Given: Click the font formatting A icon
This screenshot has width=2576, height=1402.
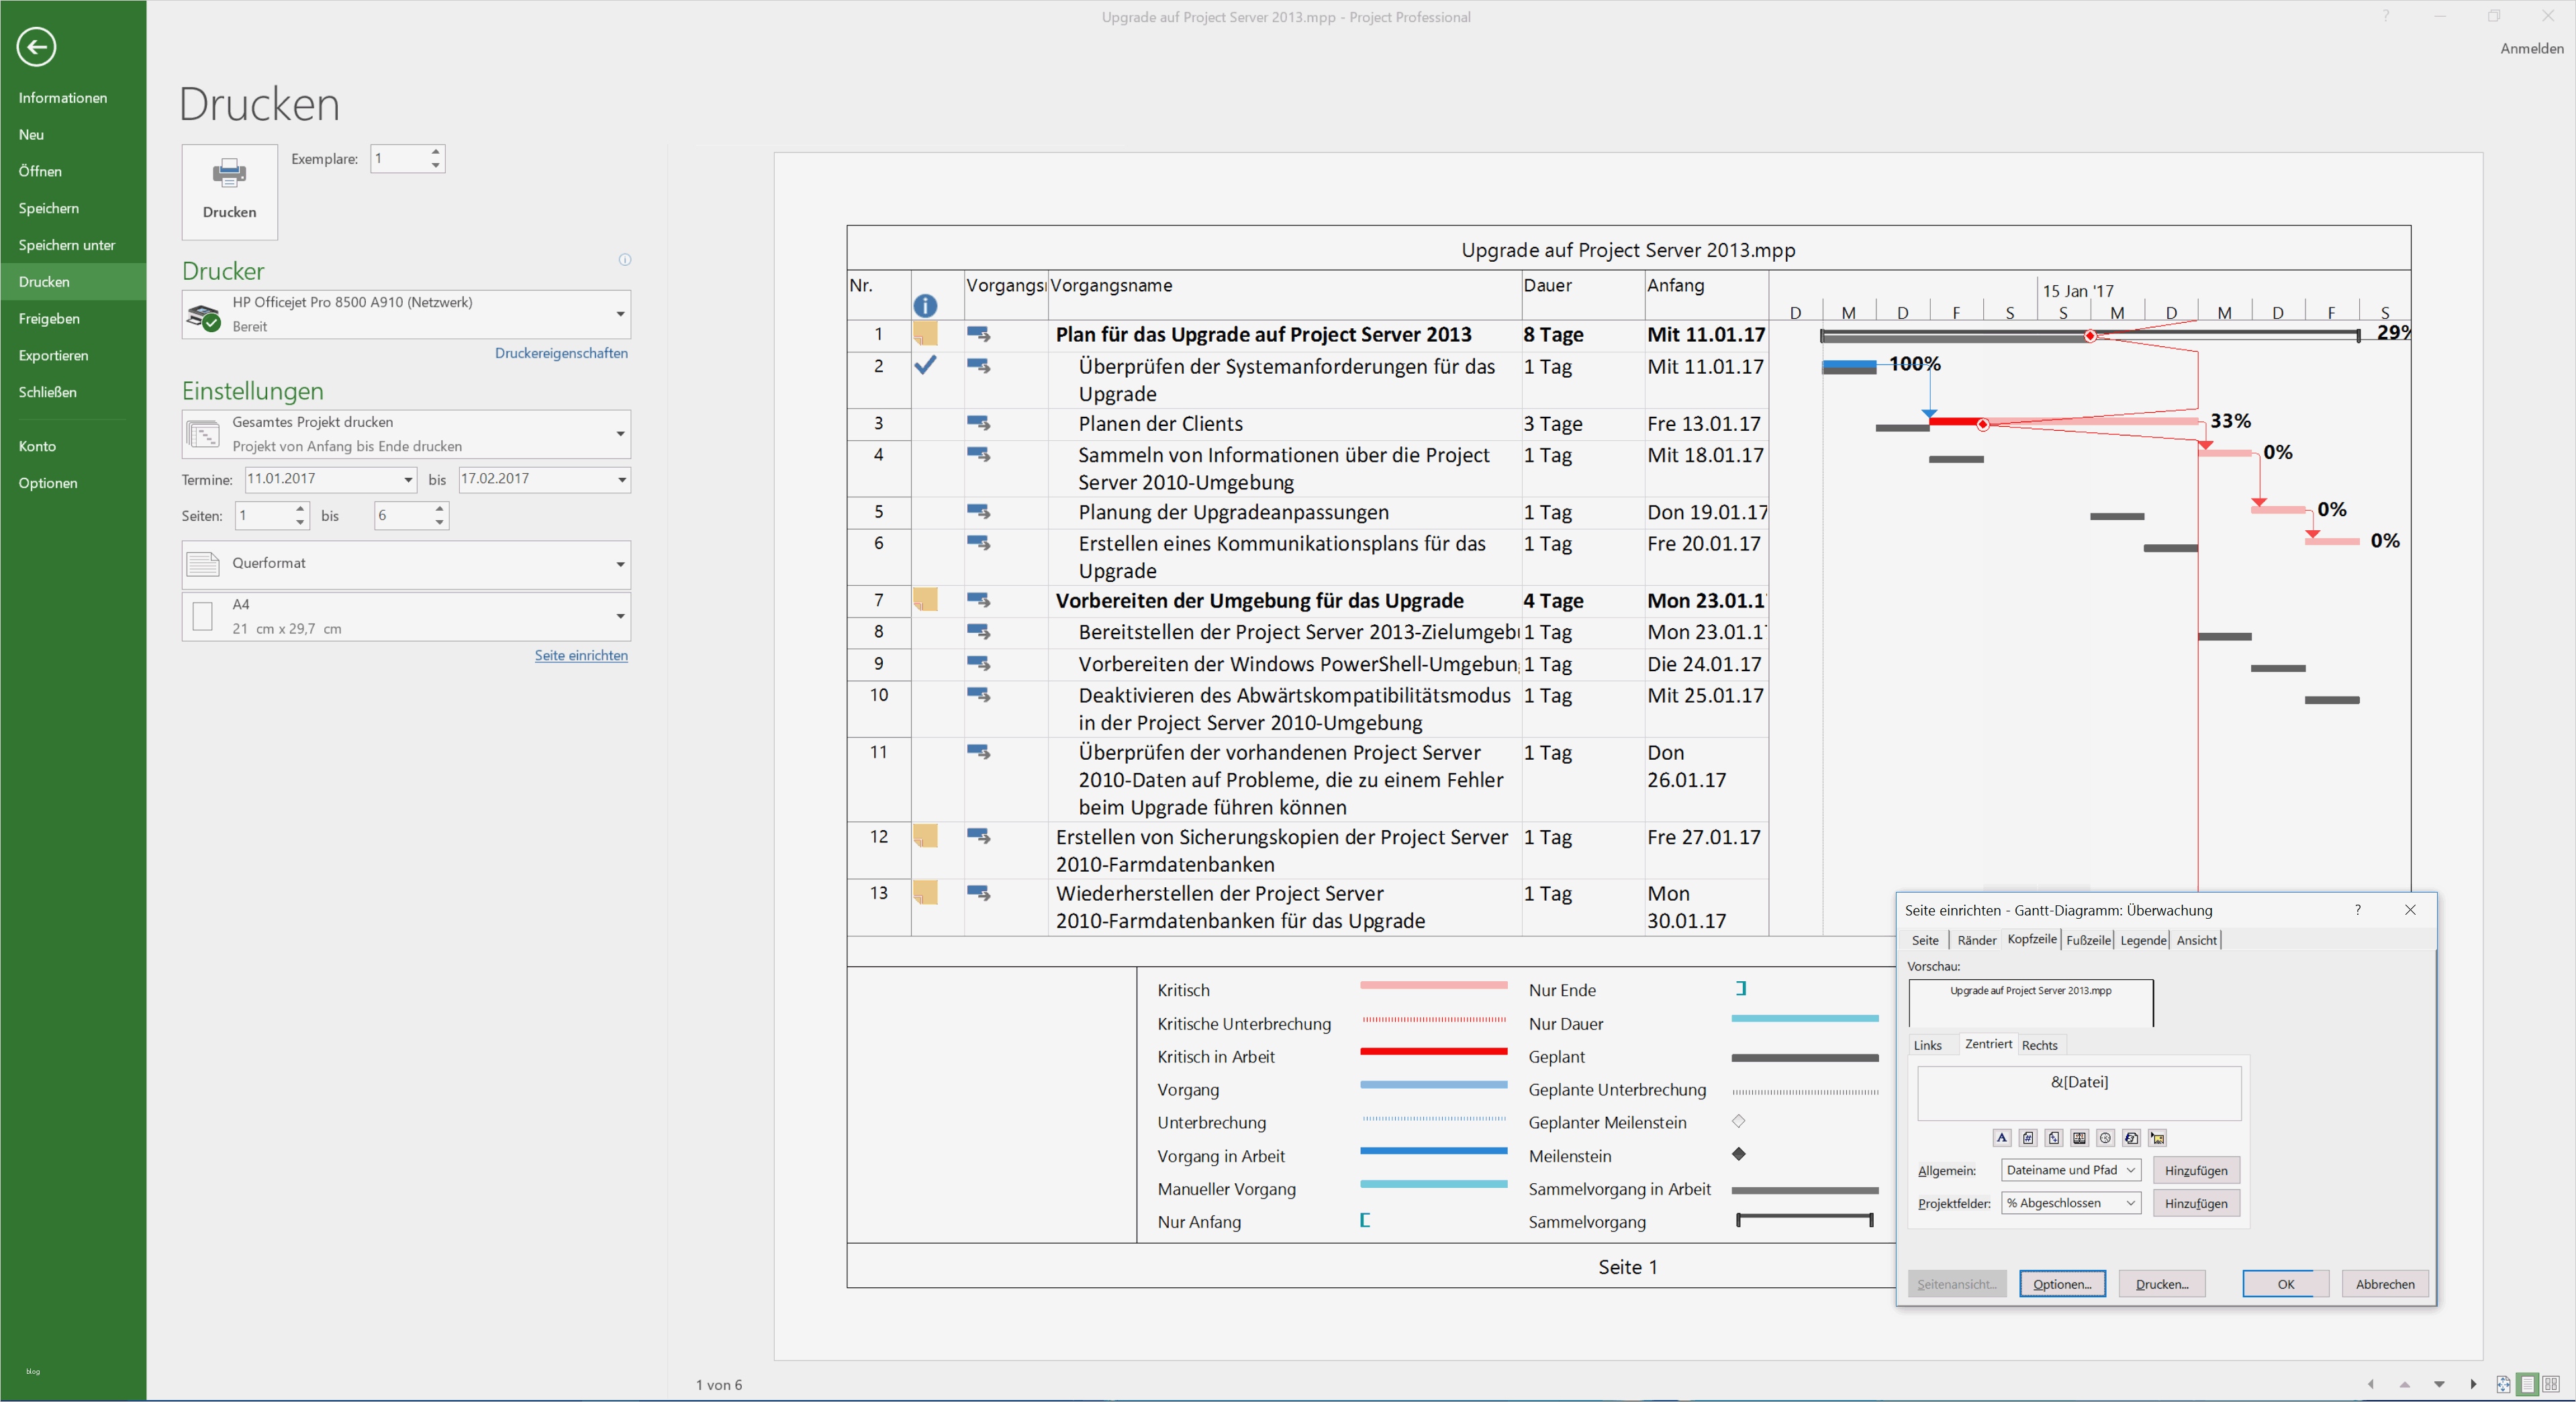Looking at the screenshot, I should (2001, 1138).
